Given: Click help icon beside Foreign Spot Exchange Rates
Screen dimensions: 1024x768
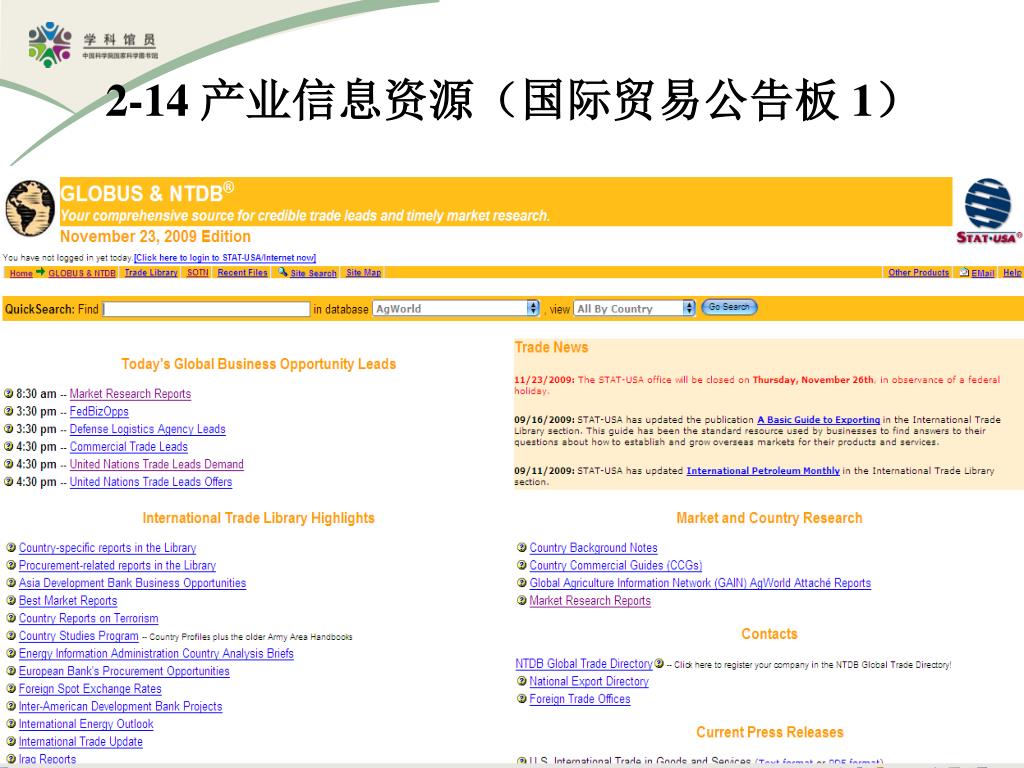Looking at the screenshot, I should (x=11, y=688).
